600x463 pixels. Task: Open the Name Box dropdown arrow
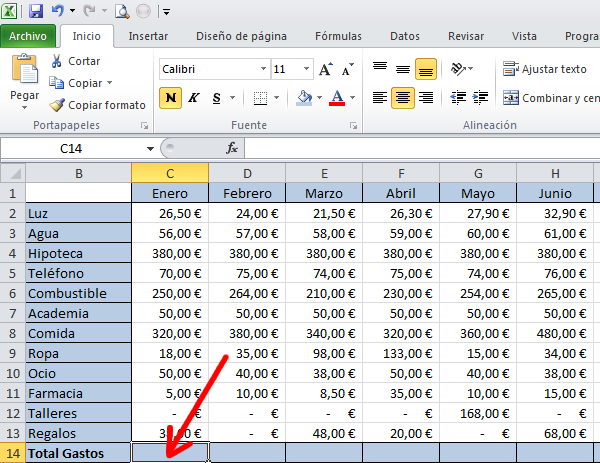point(150,148)
